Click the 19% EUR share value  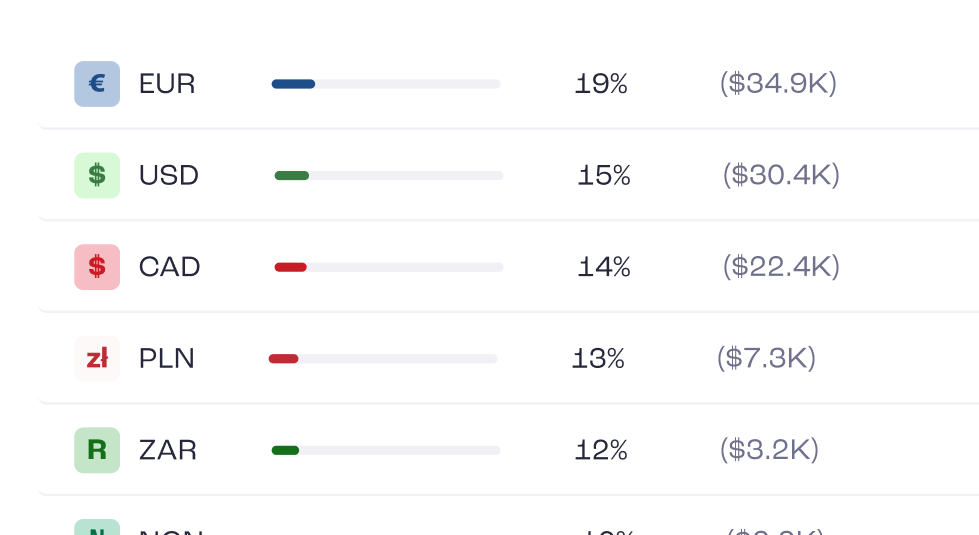pyautogui.click(x=601, y=84)
